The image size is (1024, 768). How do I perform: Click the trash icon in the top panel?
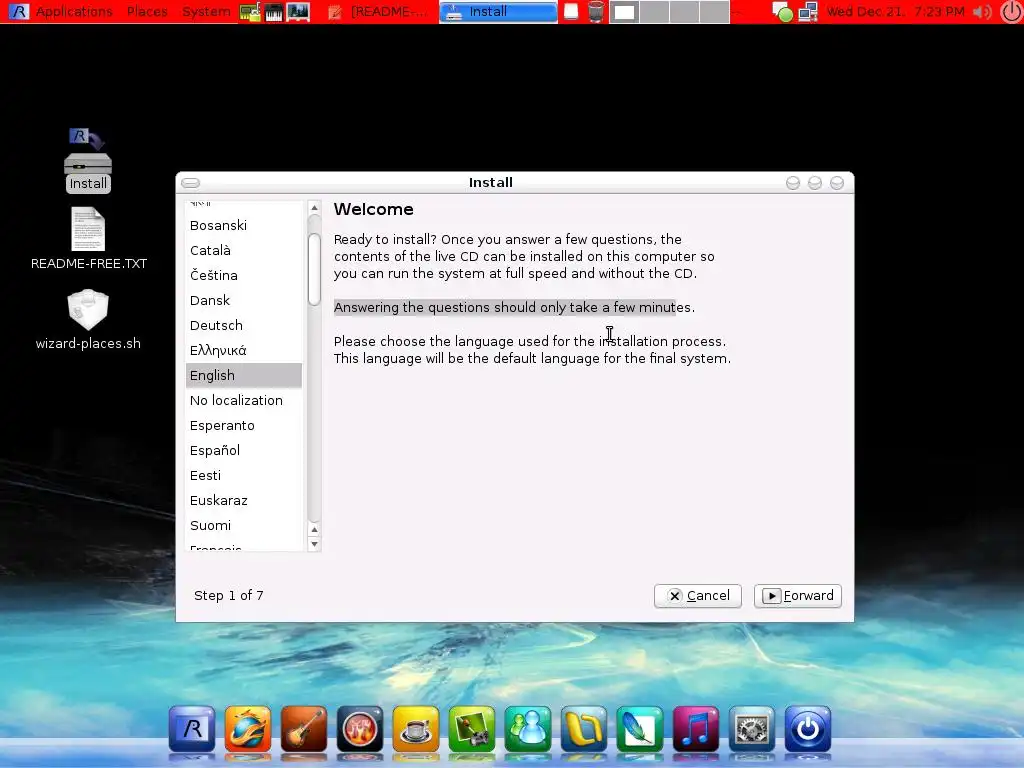596,12
